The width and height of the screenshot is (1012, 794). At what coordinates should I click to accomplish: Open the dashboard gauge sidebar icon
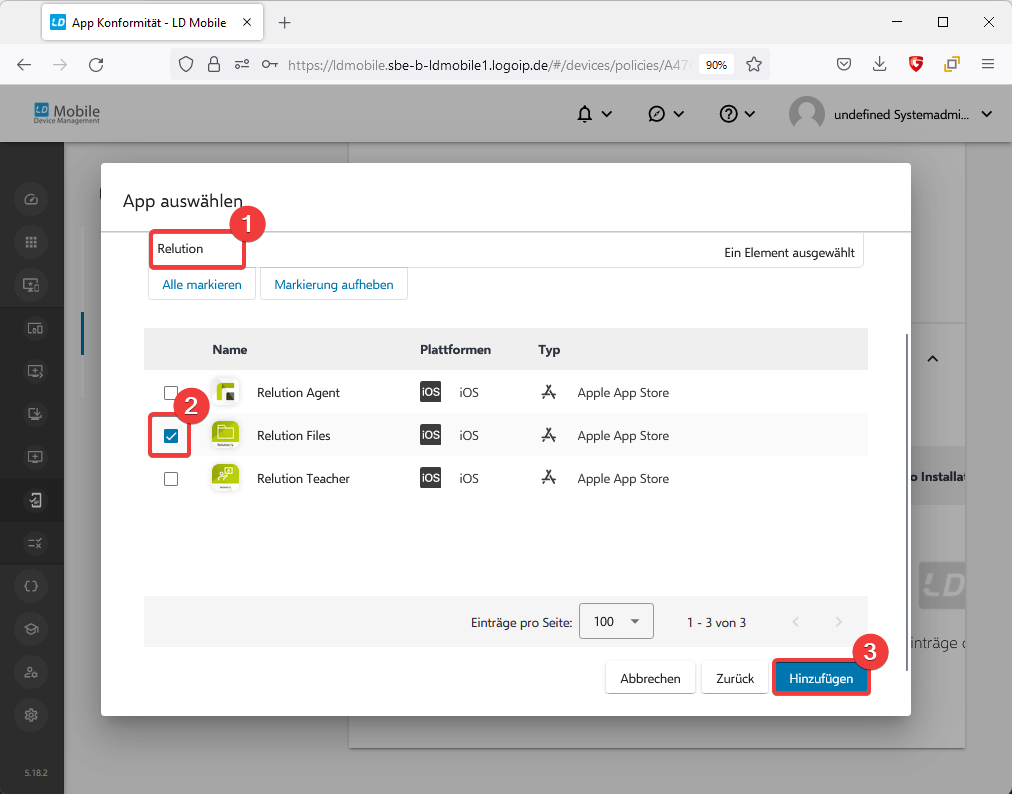point(31,199)
